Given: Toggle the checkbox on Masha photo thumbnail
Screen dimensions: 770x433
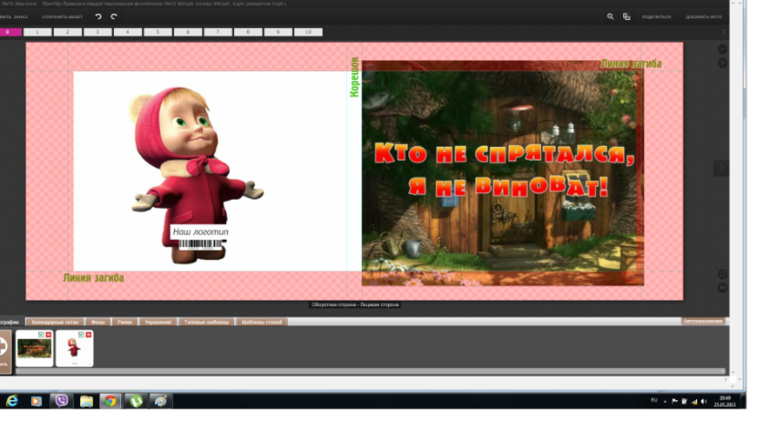Looking at the screenshot, I should click(80, 334).
